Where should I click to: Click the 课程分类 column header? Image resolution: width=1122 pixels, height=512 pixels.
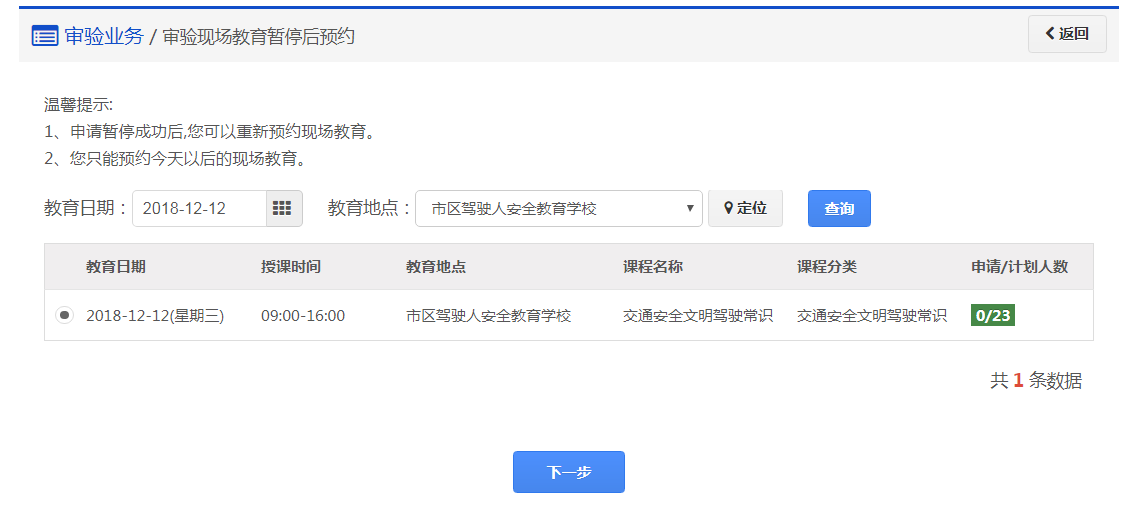[x=827, y=267]
